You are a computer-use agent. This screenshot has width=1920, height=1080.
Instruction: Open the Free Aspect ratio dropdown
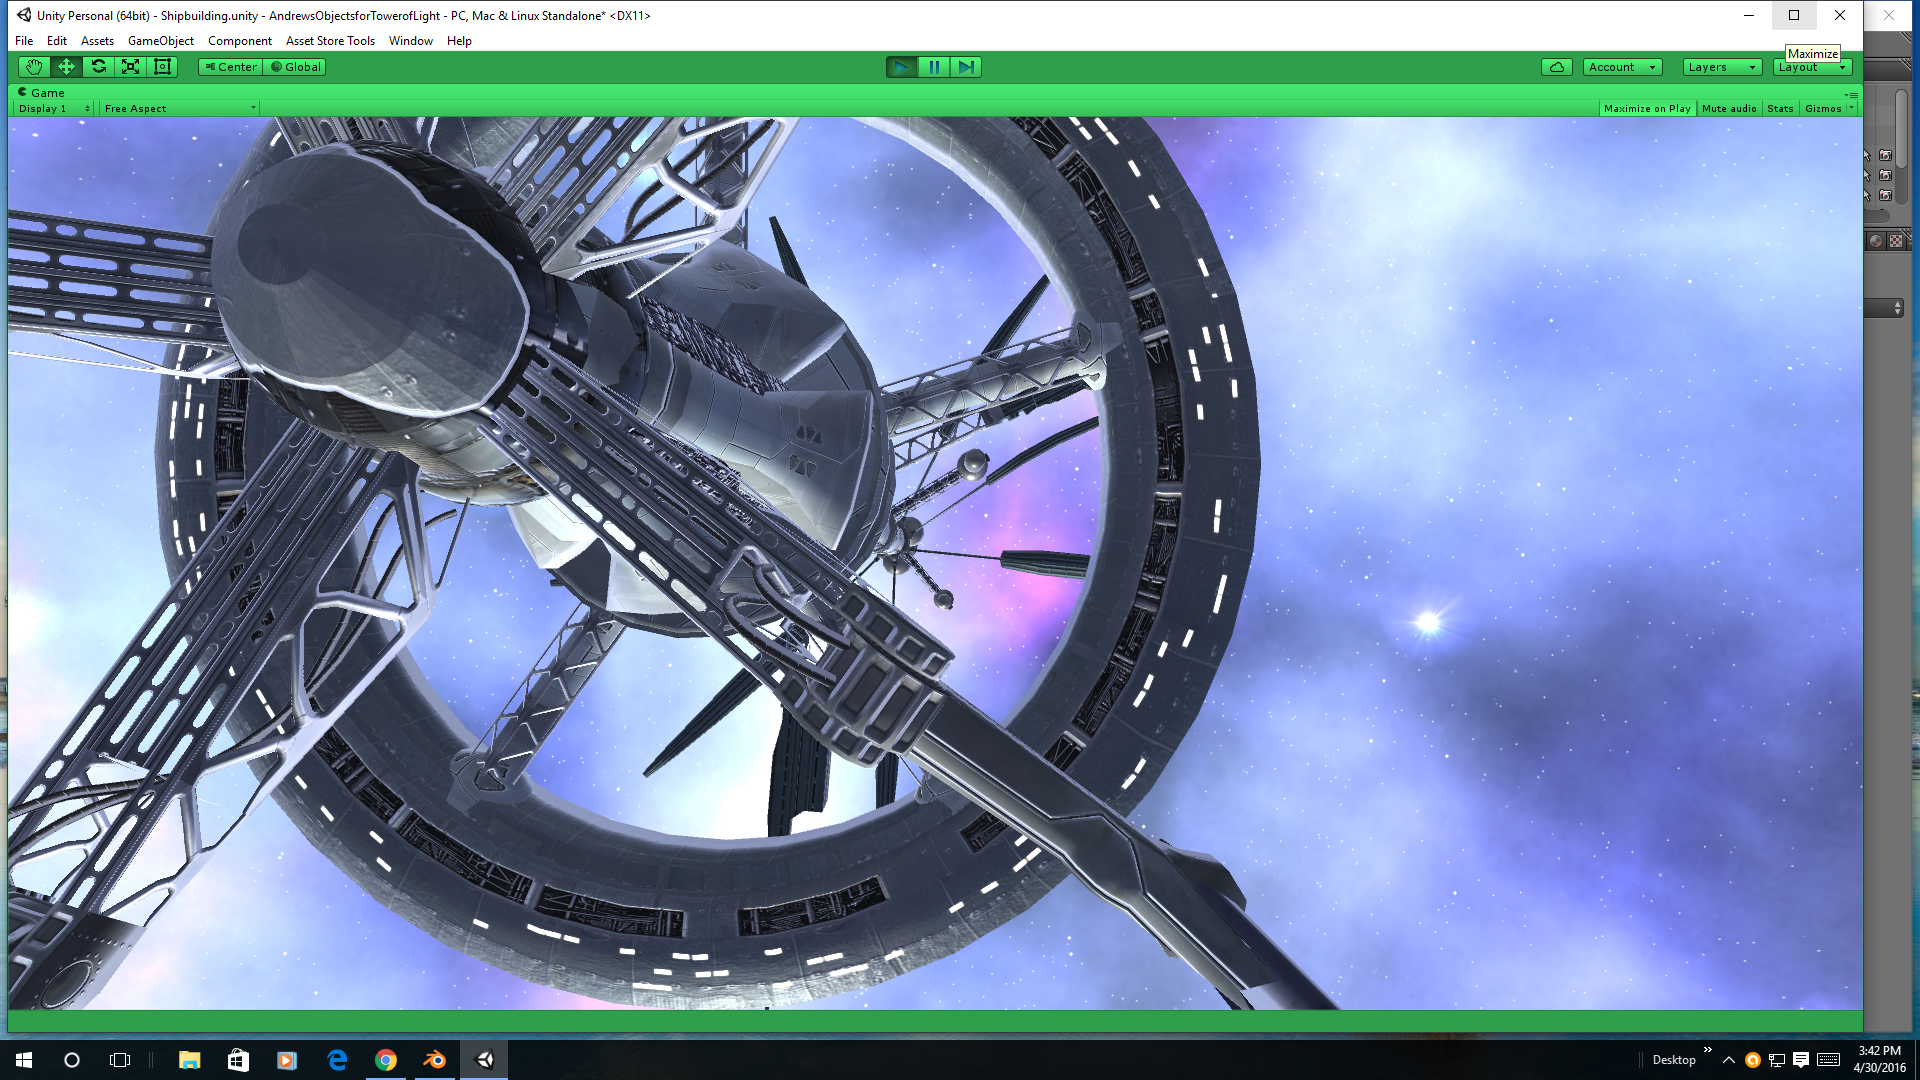point(180,108)
